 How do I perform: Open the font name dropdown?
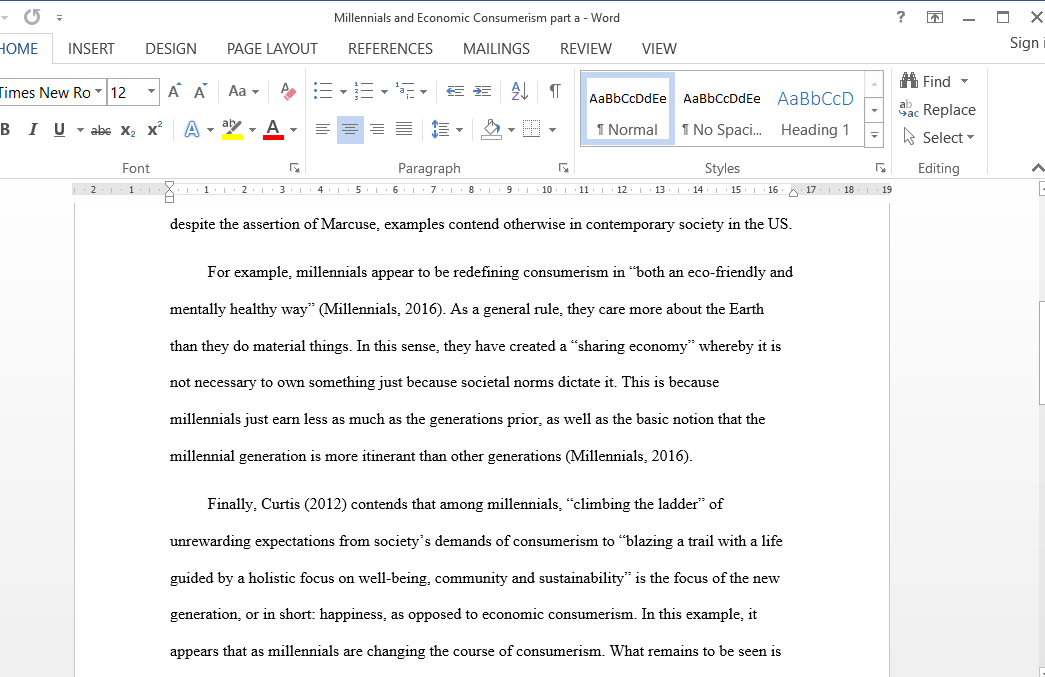(98, 91)
